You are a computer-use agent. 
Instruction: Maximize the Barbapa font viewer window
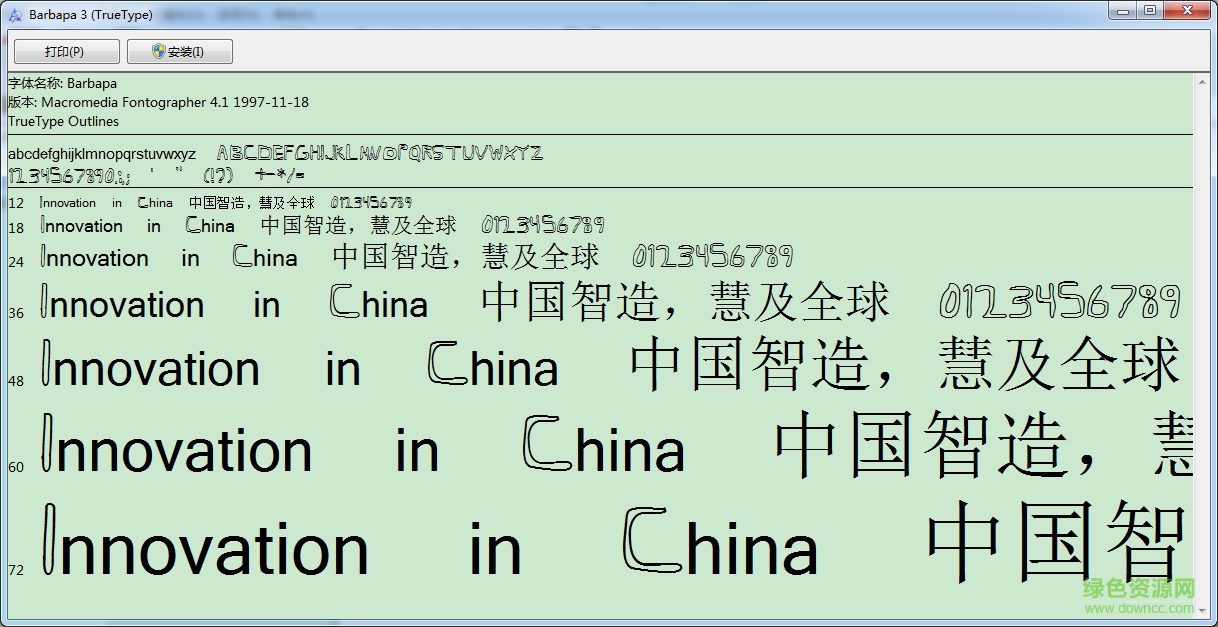(x=1150, y=10)
